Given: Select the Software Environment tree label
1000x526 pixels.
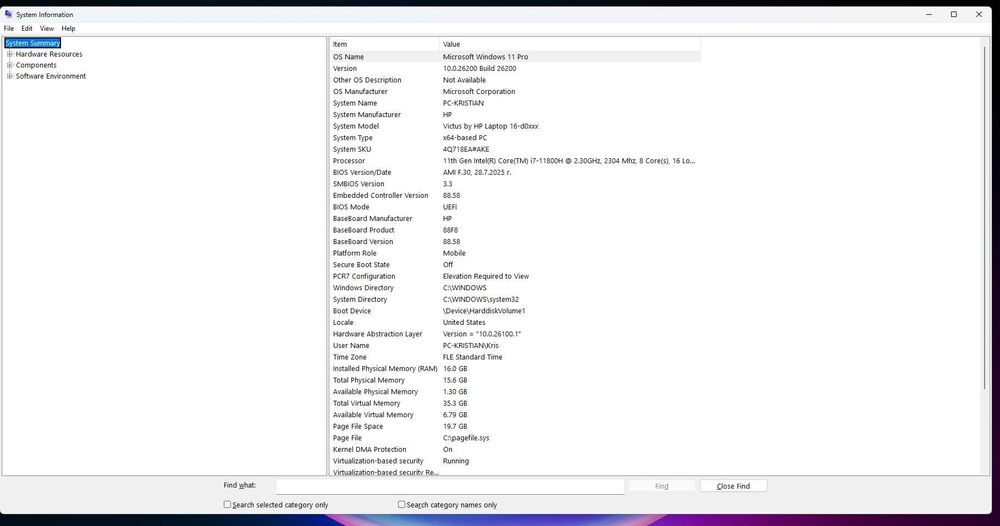Looking at the screenshot, I should 50,76.
